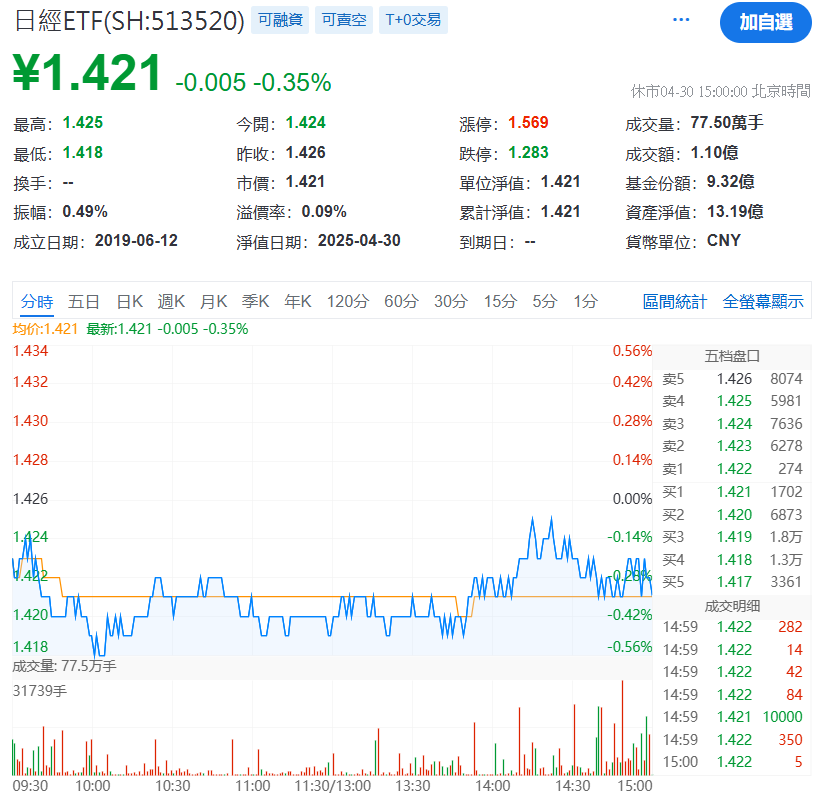The width and height of the screenshot is (823, 801).
Task: Show the 年K chart tab
Action: [x=298, y=302]
